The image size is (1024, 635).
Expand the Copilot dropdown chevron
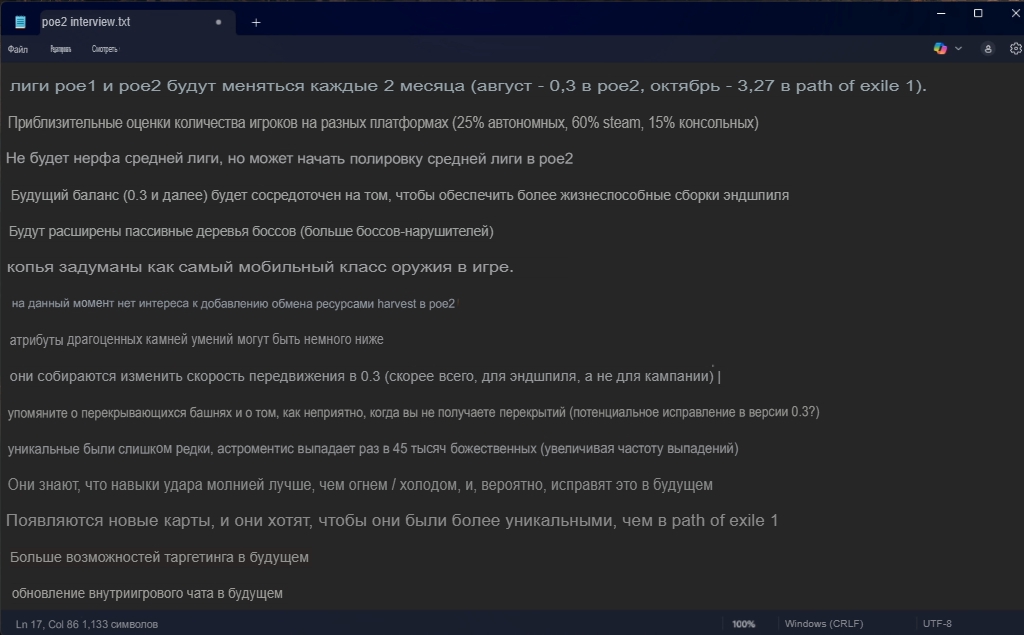tap(958, 48)
